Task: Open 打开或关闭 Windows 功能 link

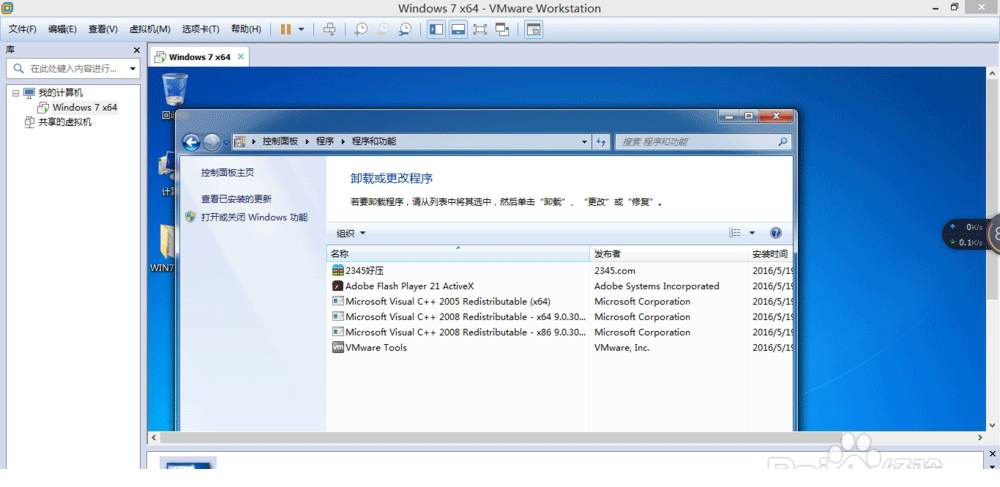Action: (254, 217)
